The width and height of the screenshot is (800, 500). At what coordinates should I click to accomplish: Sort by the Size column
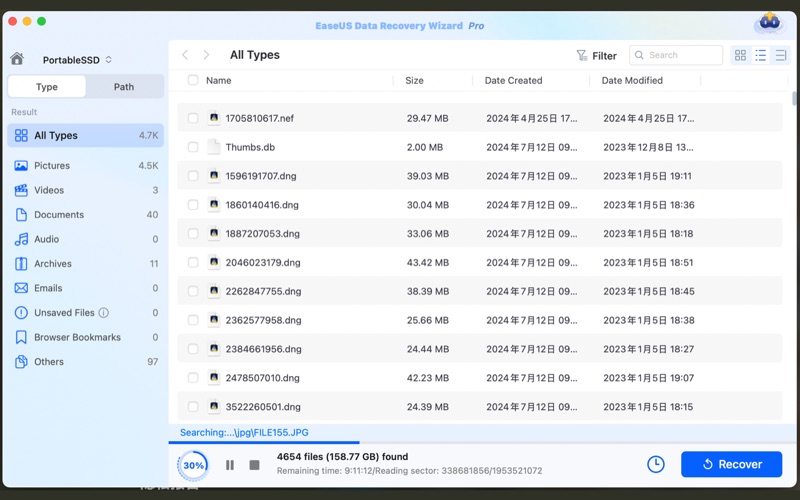(x=414, y=80)
